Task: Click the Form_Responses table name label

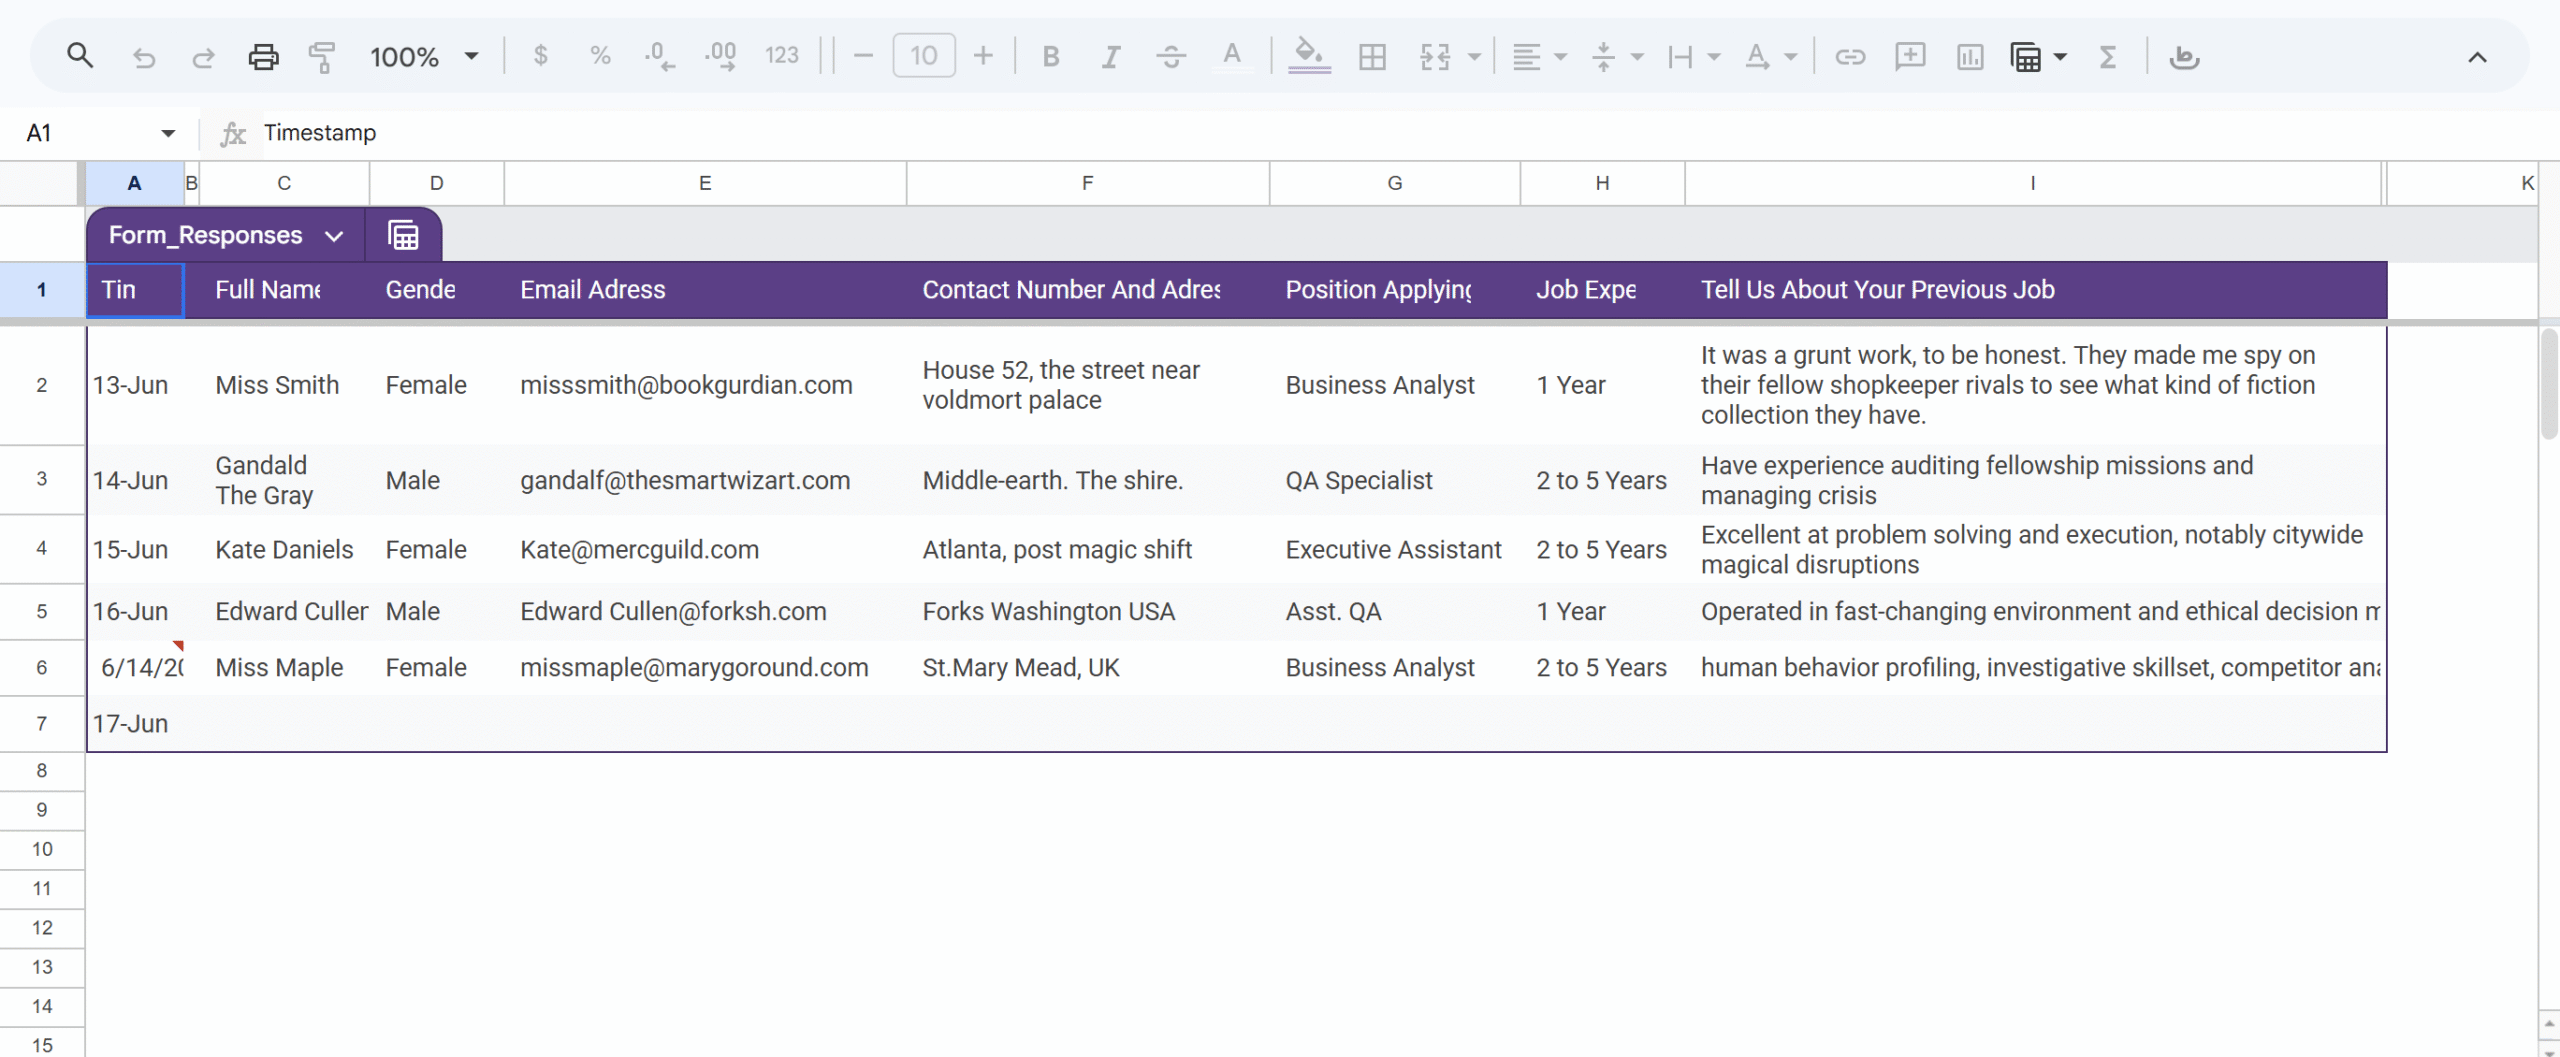Action: [x=205, y=235]
